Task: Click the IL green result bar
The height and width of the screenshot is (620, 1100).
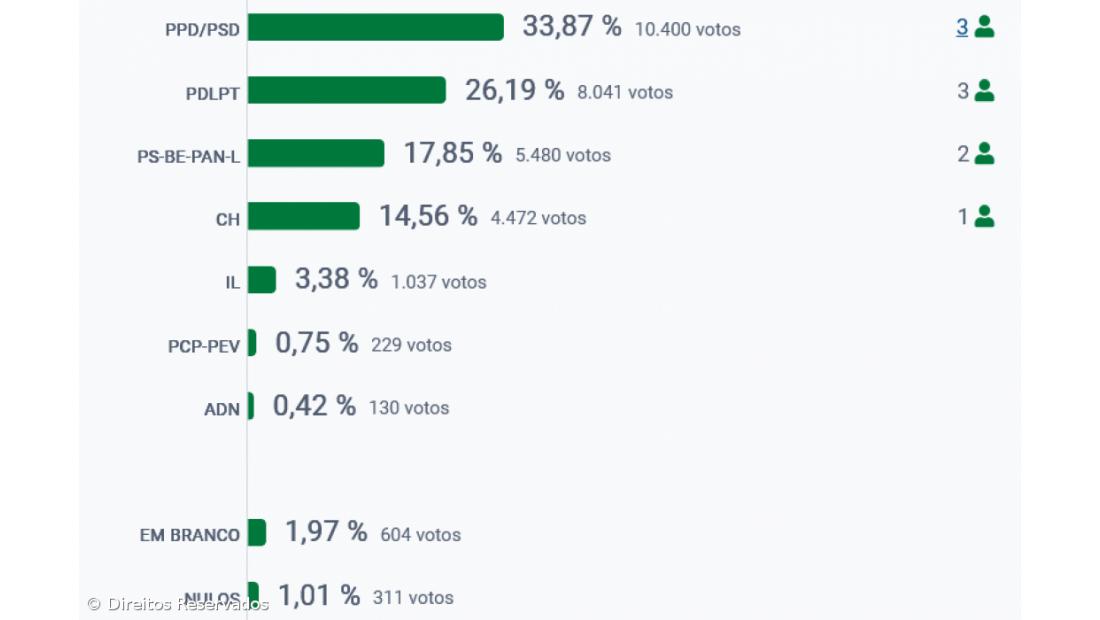Action: 261,281
